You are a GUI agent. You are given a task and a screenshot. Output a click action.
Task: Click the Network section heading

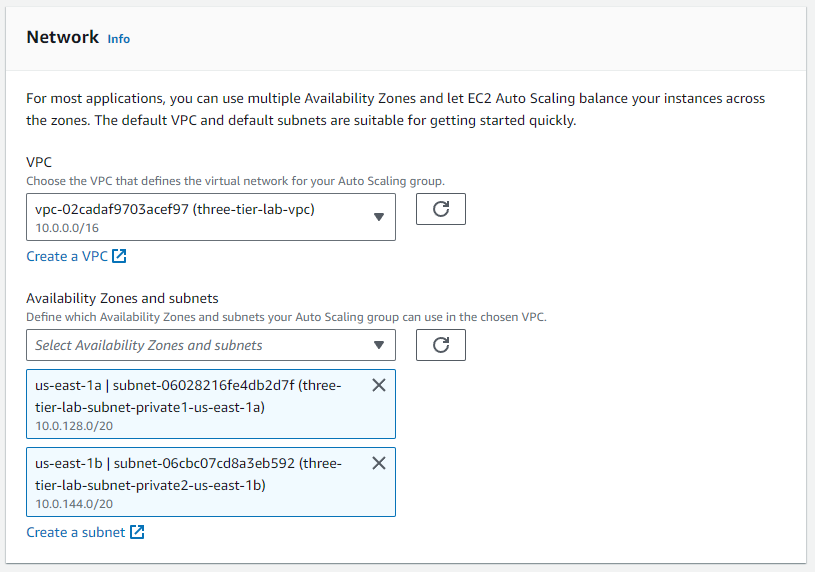click(62, 37)
